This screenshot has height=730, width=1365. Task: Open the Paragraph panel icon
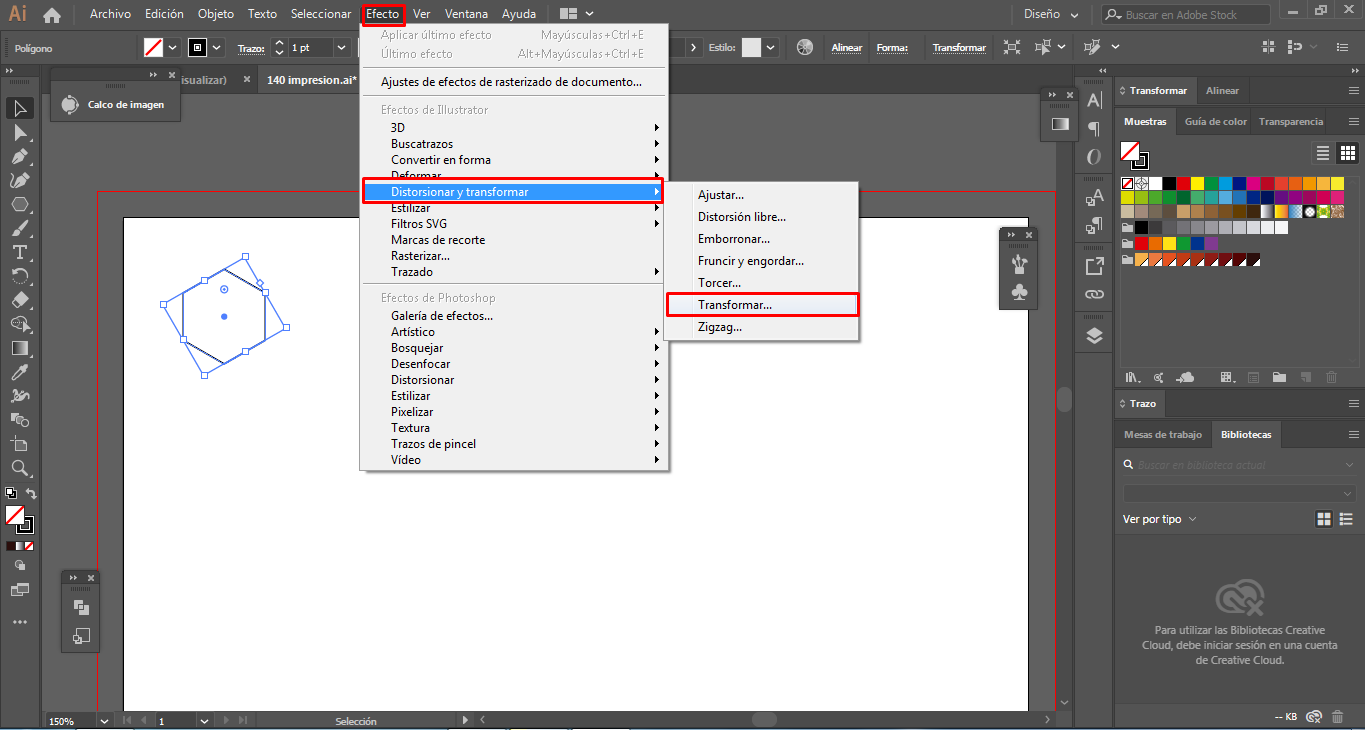(1094, 129)
